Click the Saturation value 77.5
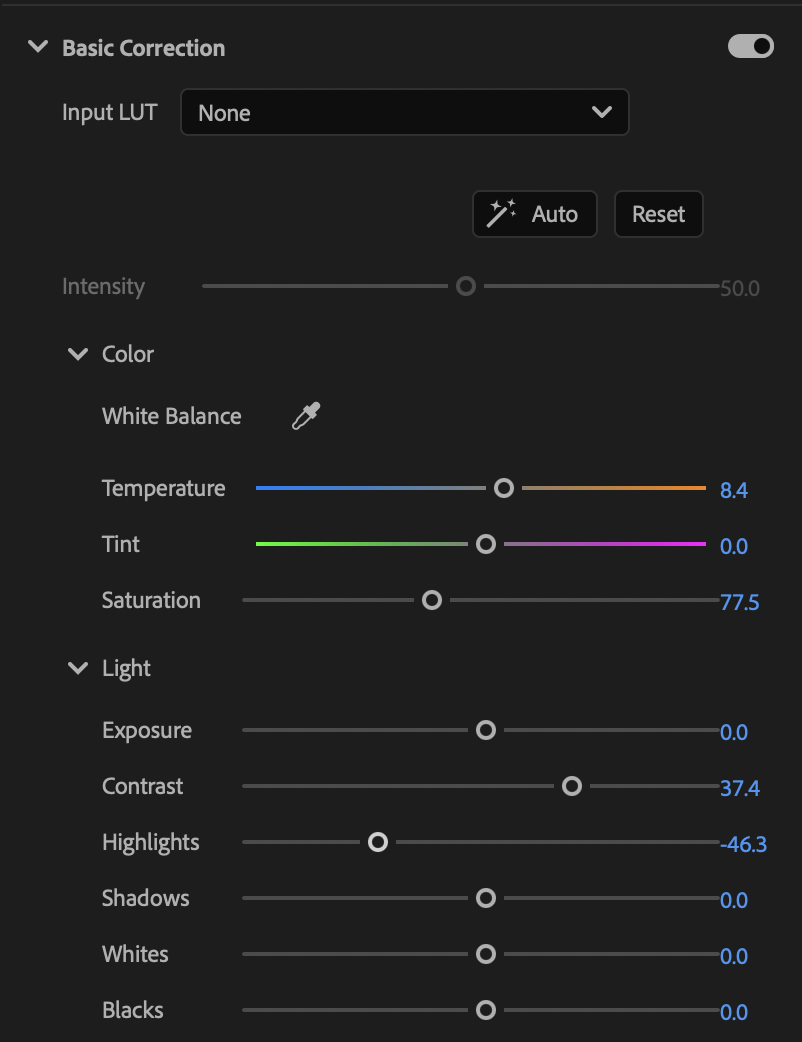This screenshot has width=802, height=1042. (x=740, y=602)
